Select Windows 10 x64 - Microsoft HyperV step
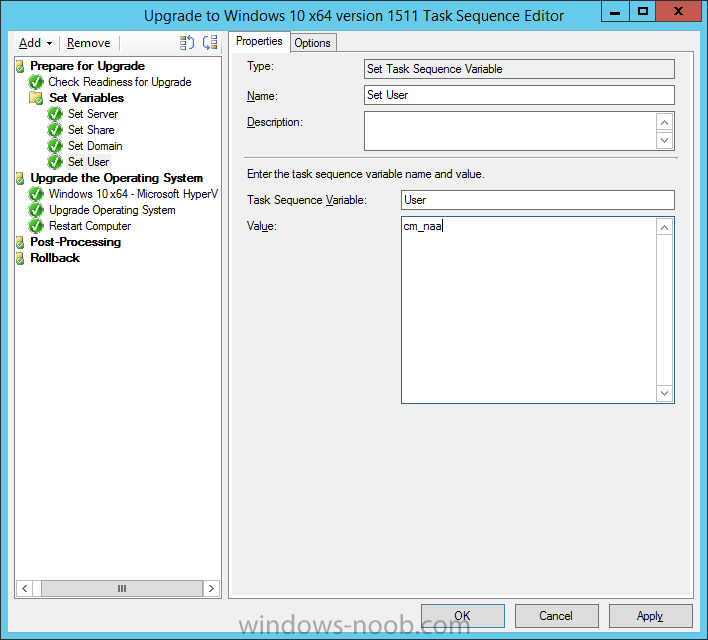Viewport: 708px width, 640px height. pos(133,194)
